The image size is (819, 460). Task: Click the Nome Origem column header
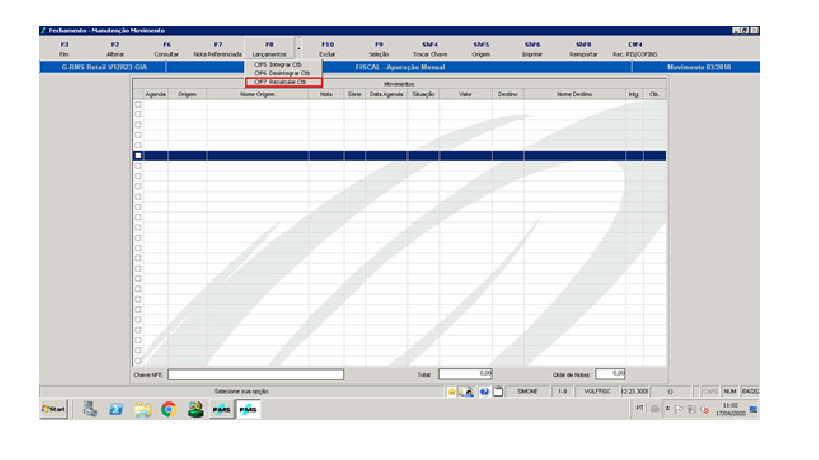point(258,94)
